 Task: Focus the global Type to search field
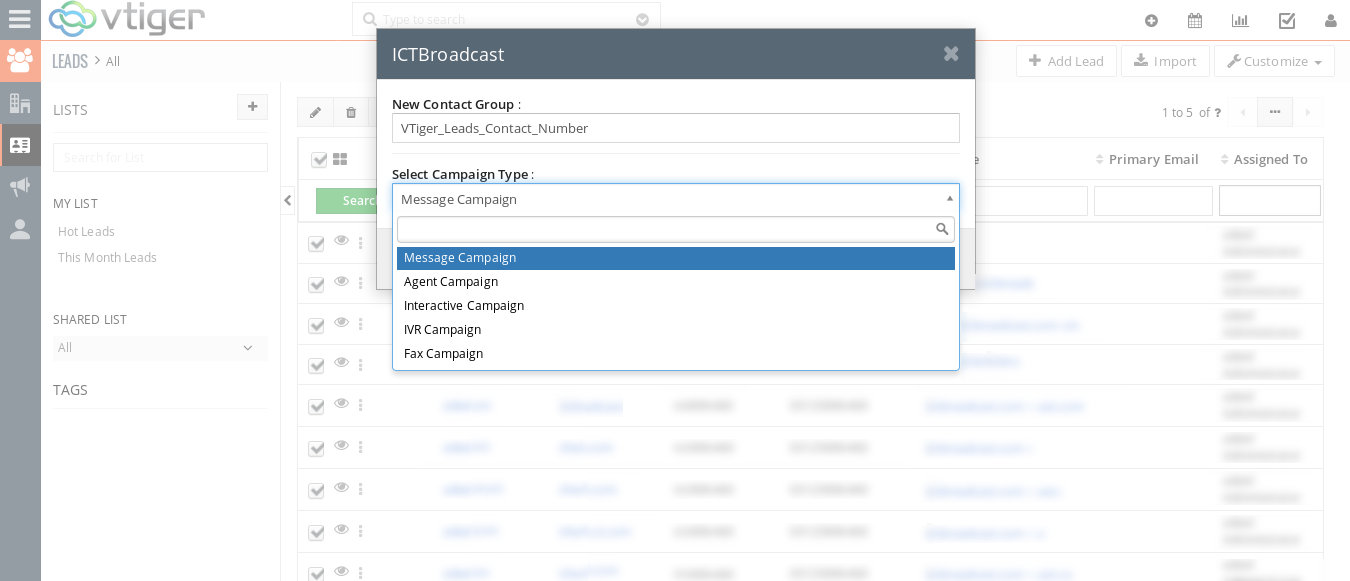coord(506,19)
